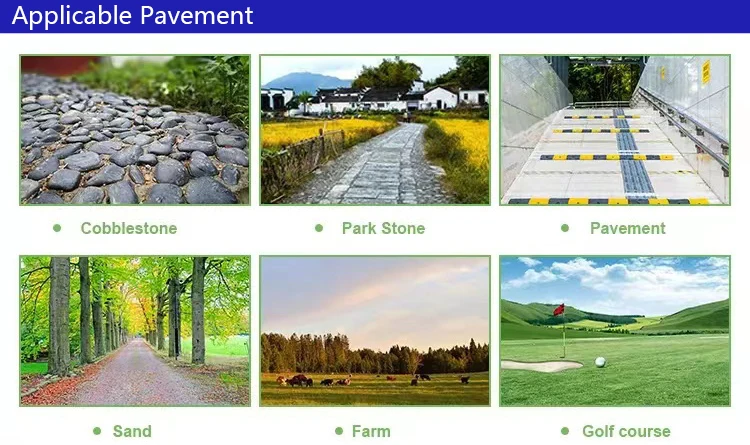750x445 pixels.
Task: Select the Golf course image
Action: coord(615,331)
